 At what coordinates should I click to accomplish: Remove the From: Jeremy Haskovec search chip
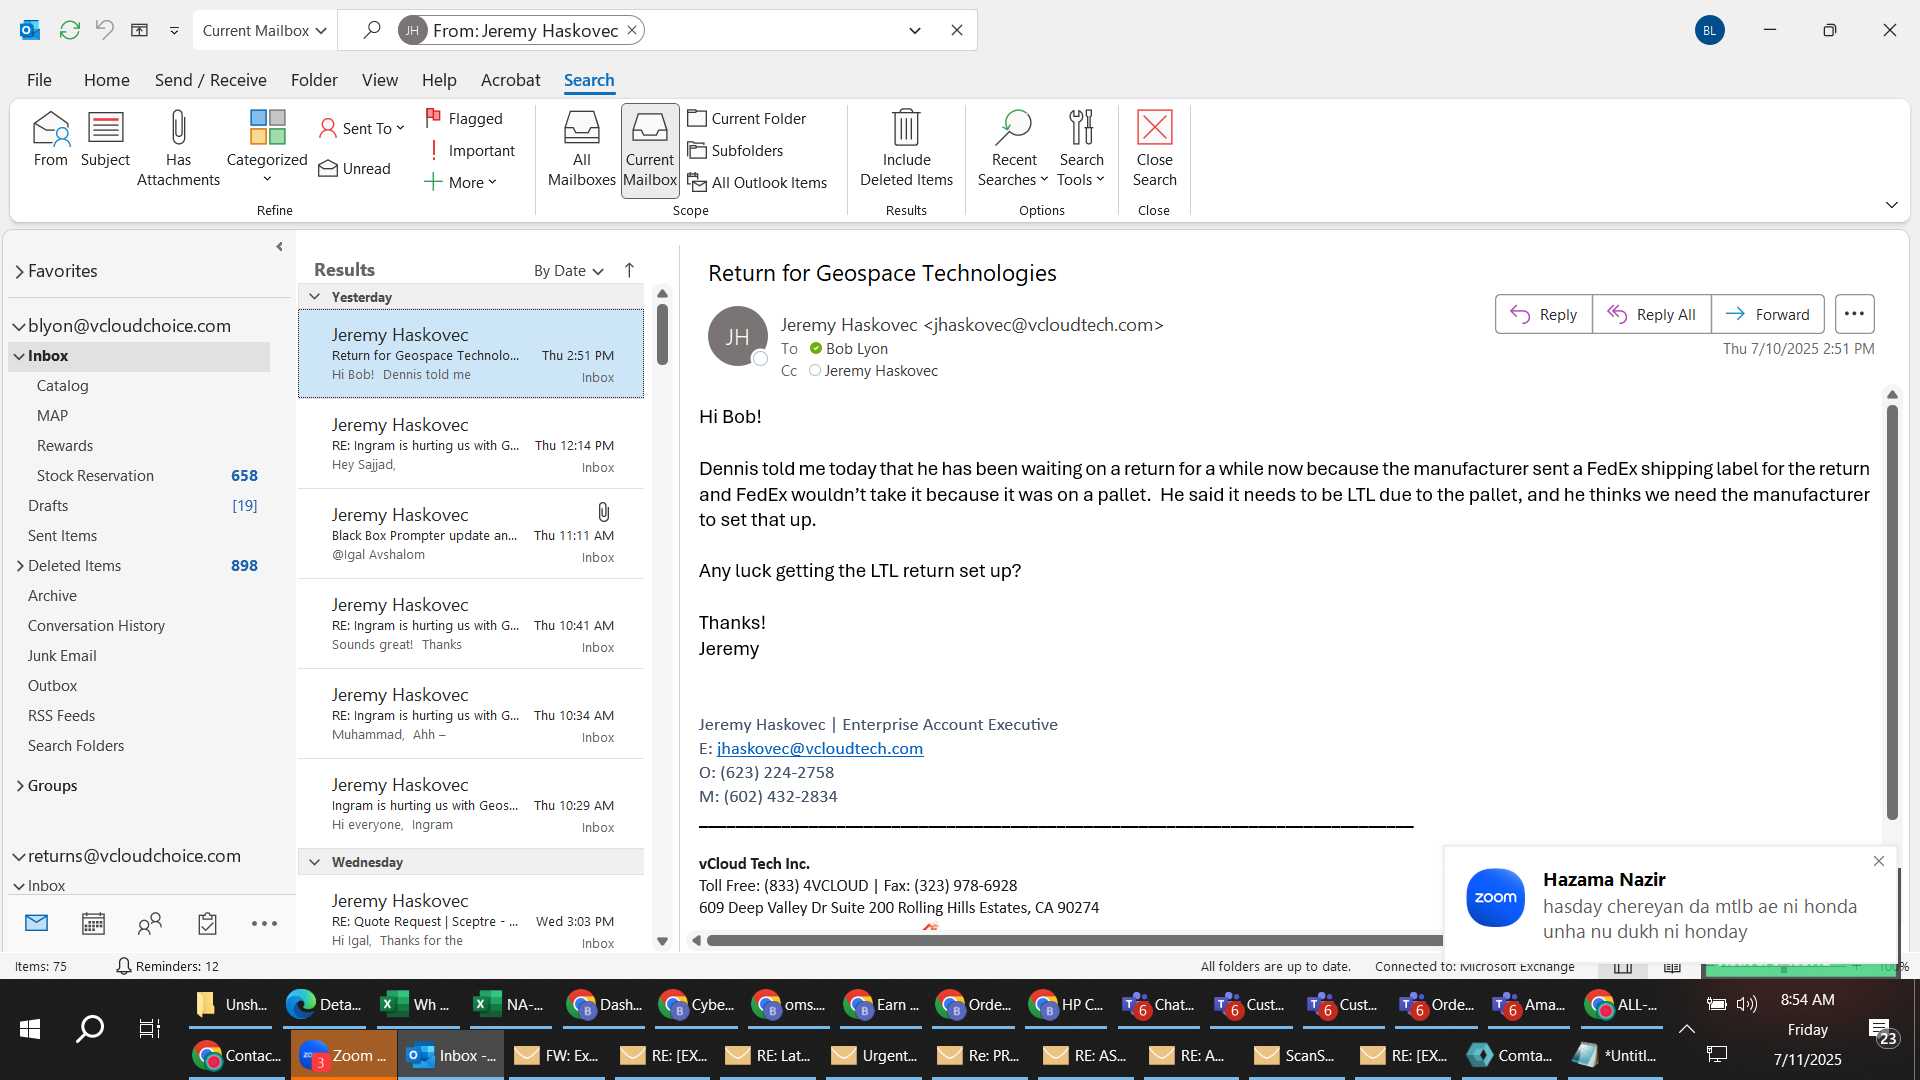click(632, 31)
